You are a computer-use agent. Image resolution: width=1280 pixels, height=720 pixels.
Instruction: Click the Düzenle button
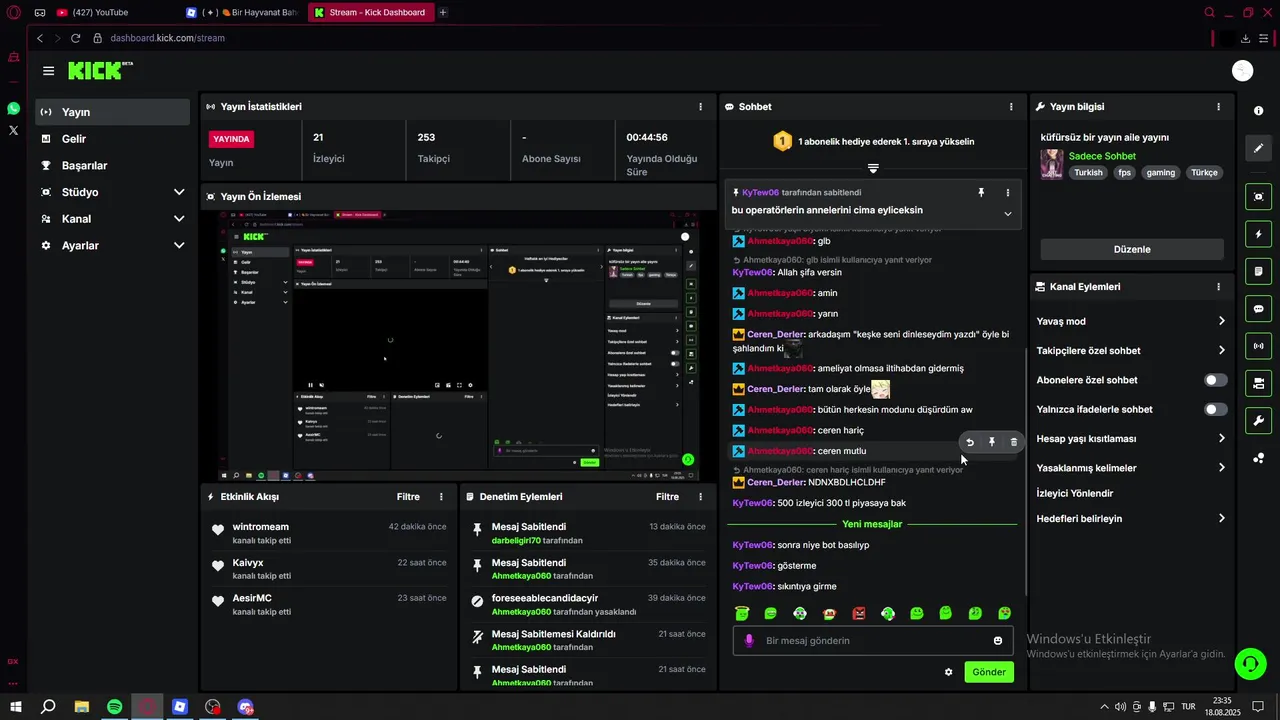point(1132,249)
